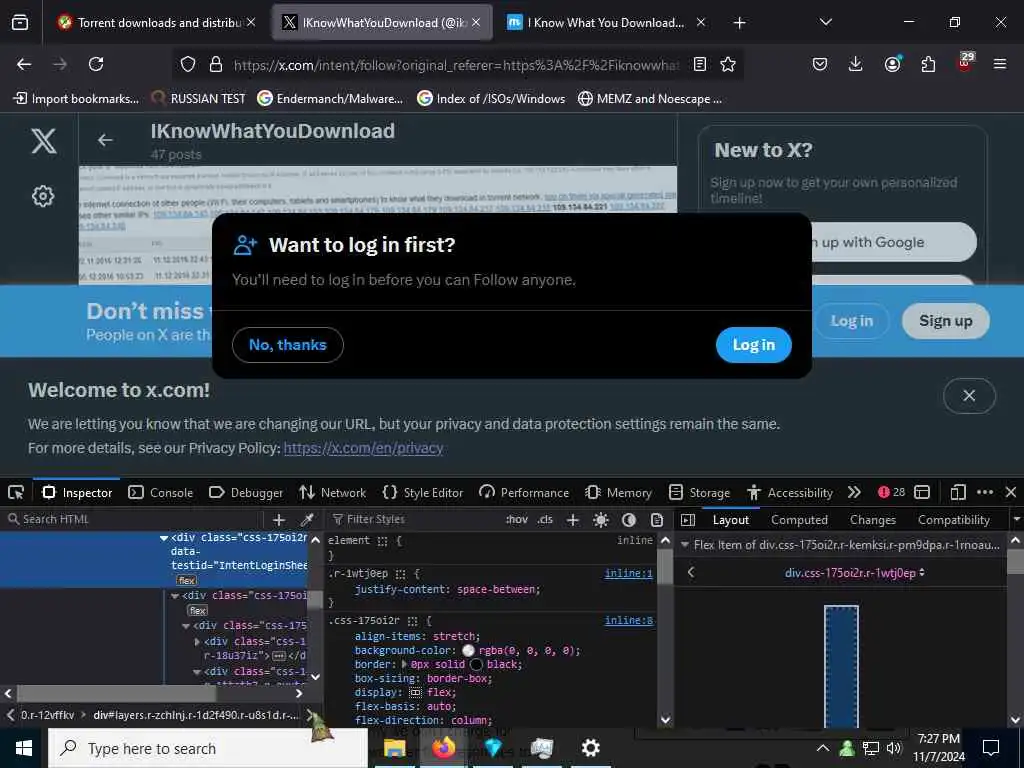Toggle print media simulation
This screenshot has width=1024, height=768.
click(657, 520)
